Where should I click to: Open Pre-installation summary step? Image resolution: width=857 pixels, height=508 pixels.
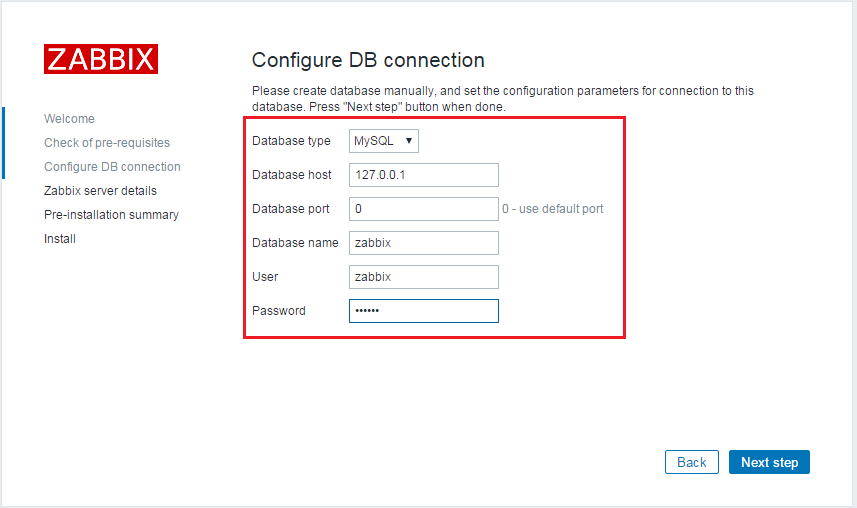pyautogui.click(x=111, y=215)
